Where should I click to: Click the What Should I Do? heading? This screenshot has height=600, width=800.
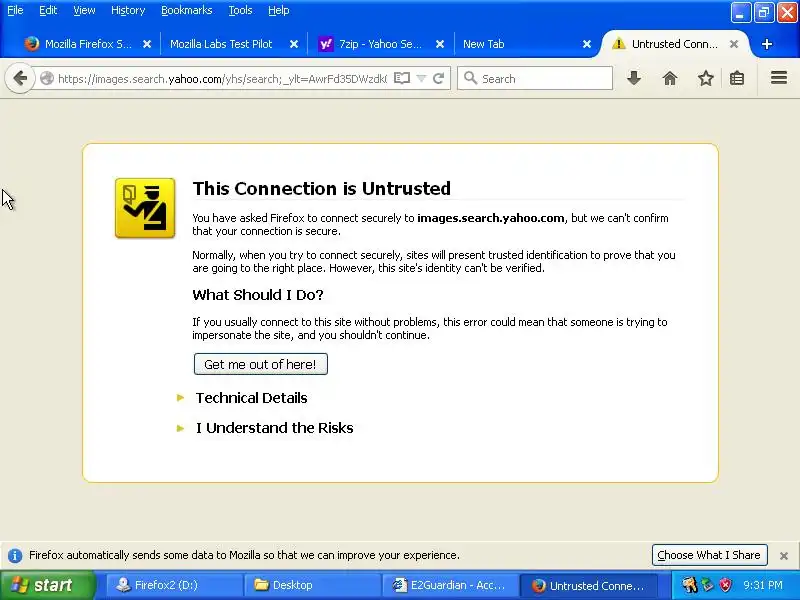tap(258, 295)
